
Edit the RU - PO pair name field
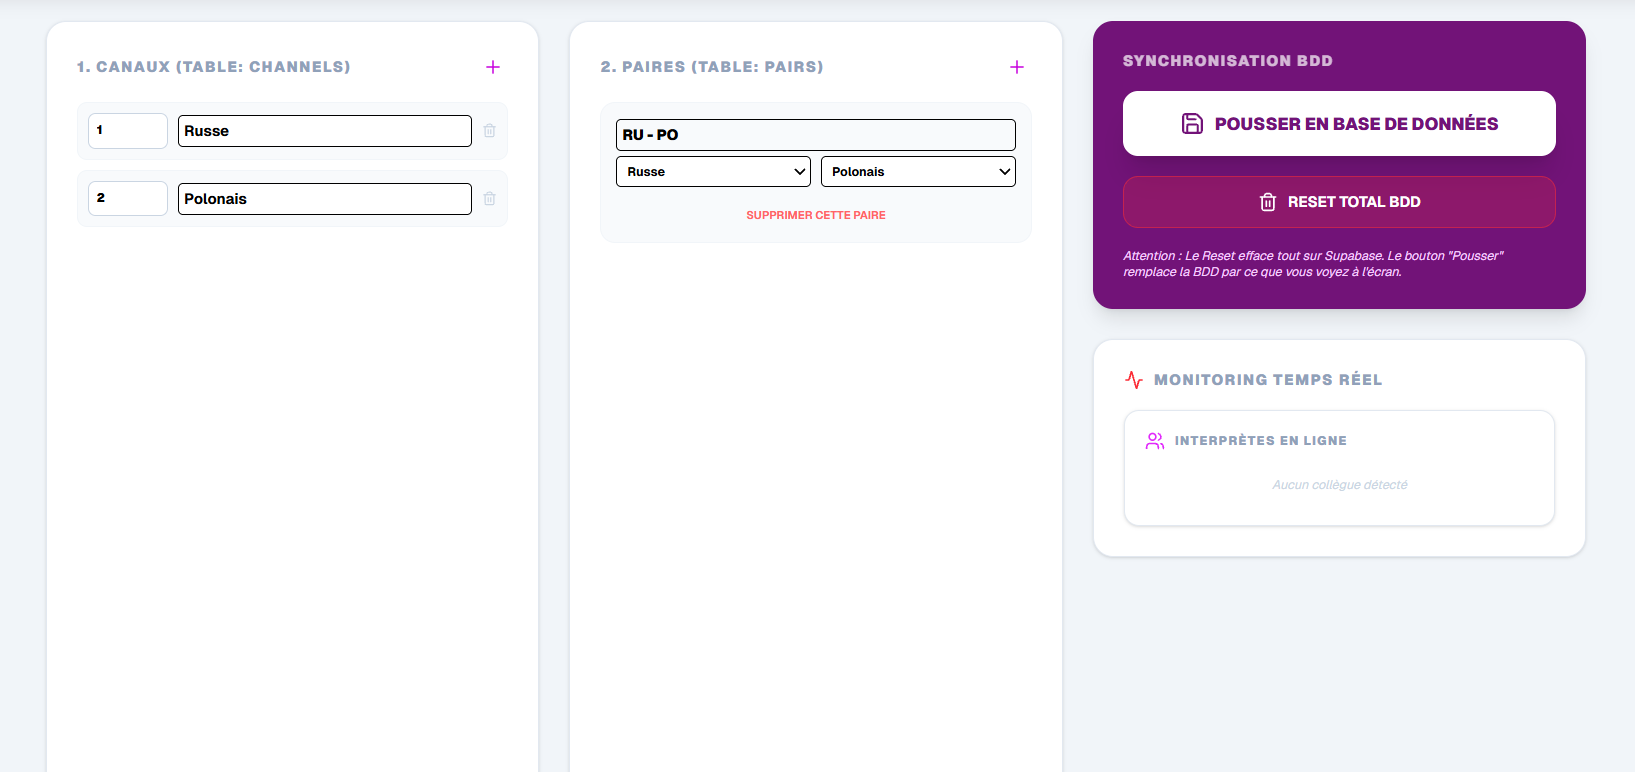[x=815, y=135]
